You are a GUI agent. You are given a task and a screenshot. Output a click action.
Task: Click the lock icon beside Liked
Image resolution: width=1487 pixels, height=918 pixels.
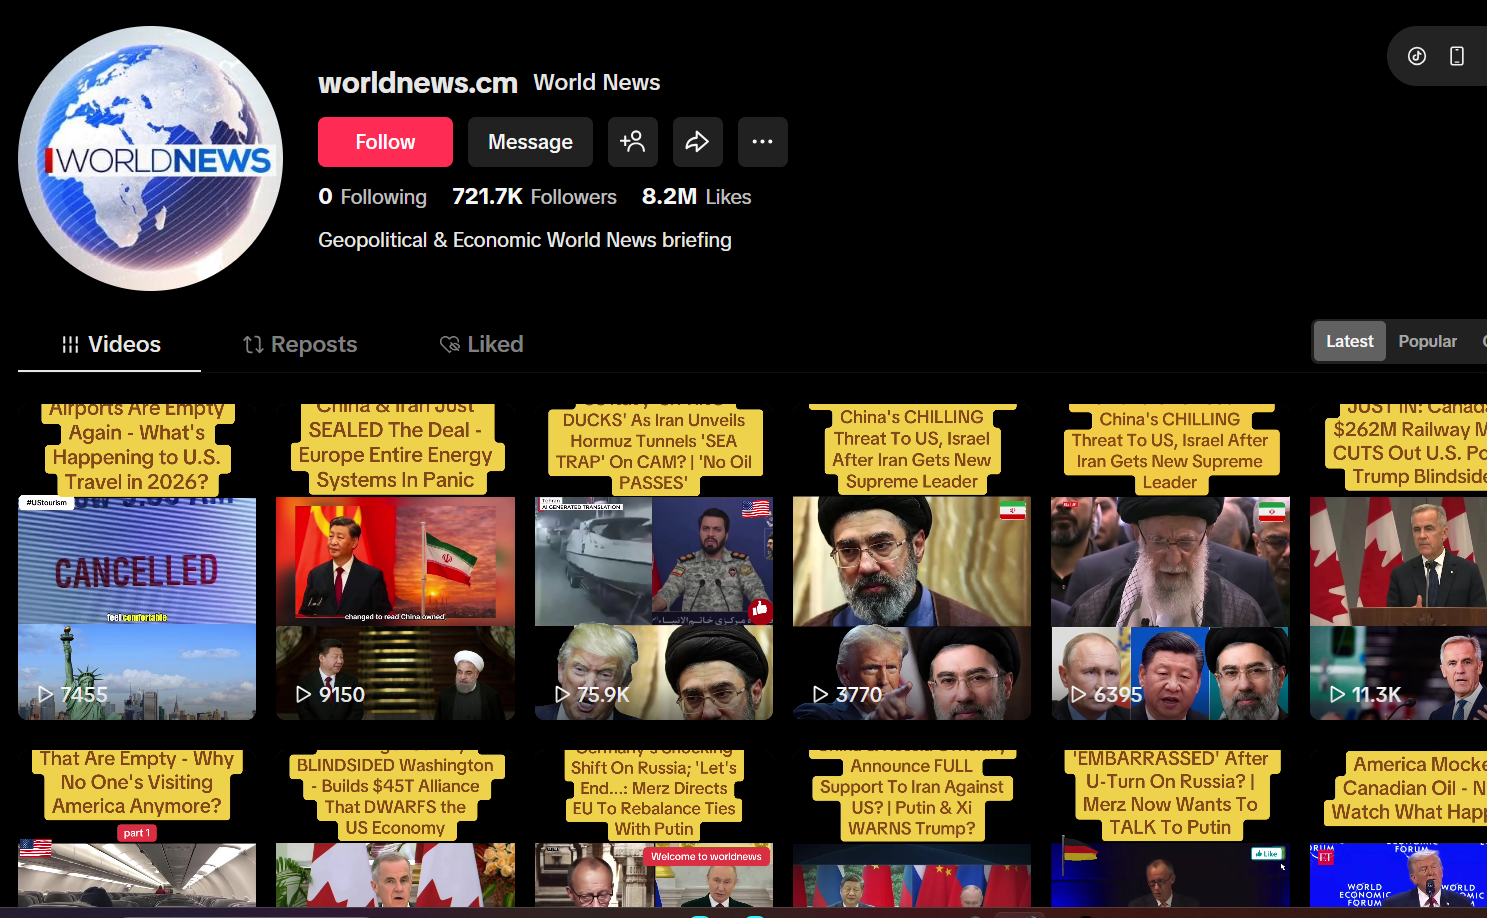(x=451, y=344)
